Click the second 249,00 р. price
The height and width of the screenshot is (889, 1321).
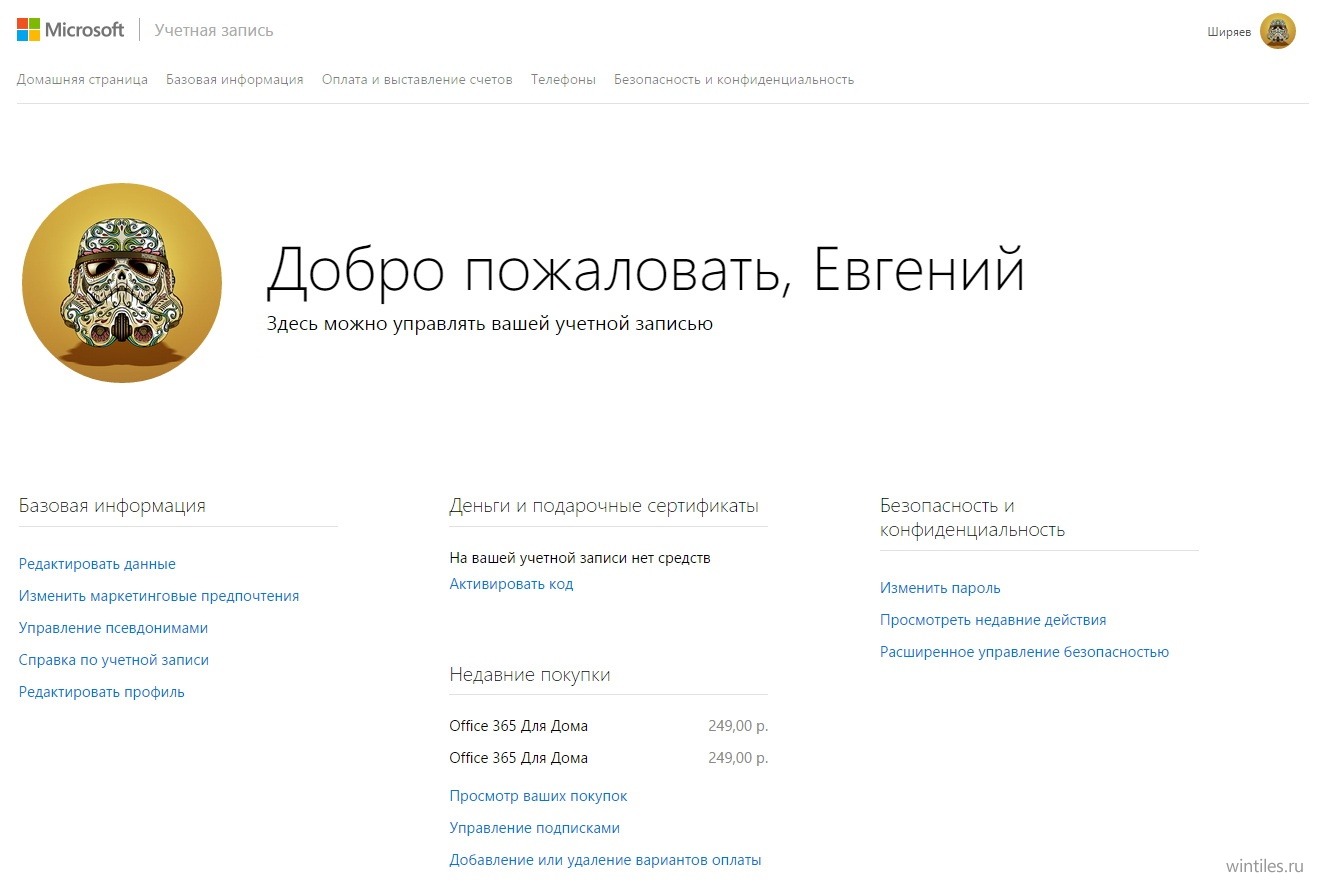coord(738,758)
